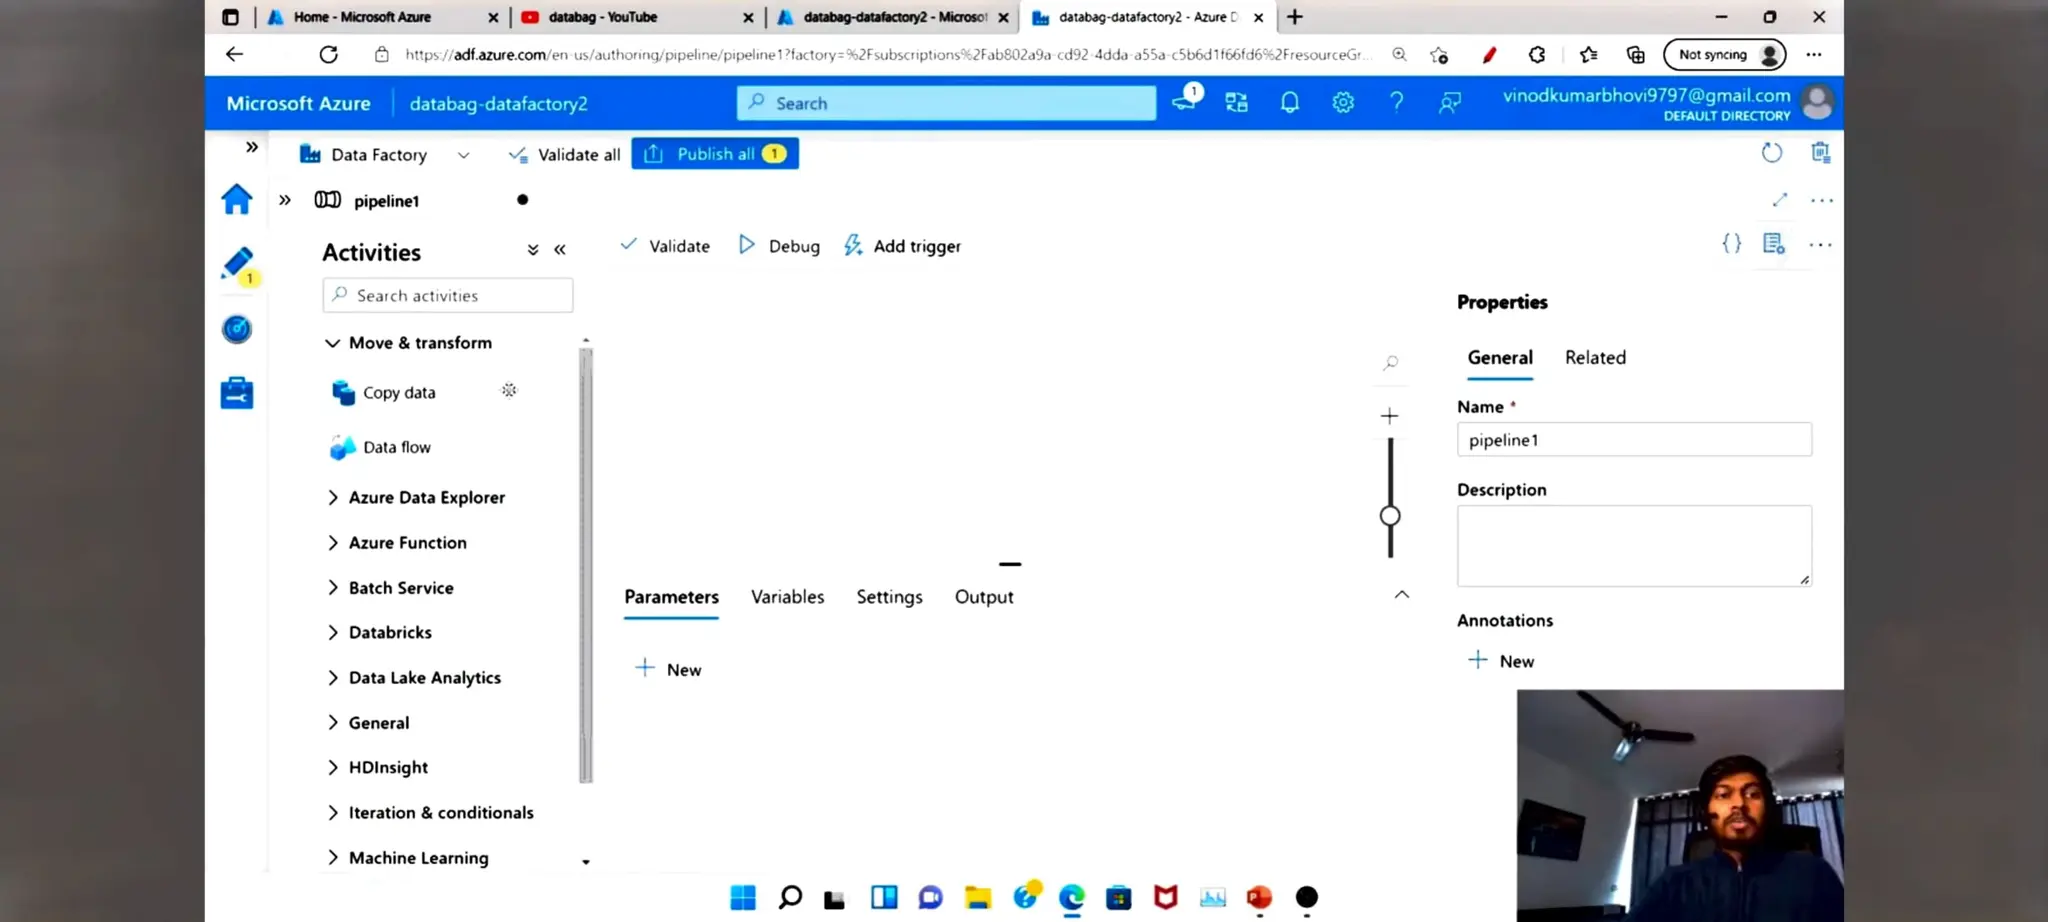Toggle the Properties pane icon

pyautogui.click(x=1774, y=243)
